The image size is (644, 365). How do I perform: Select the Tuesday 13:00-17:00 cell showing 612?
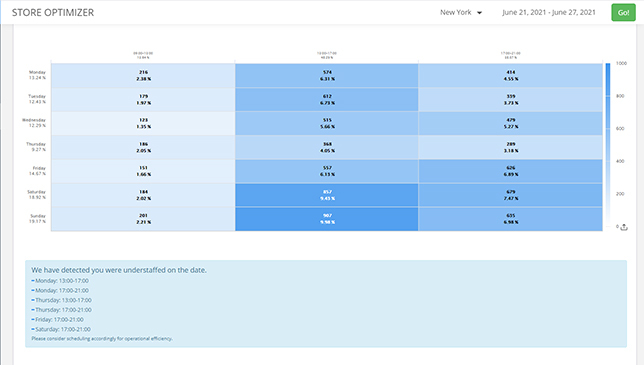click(327, 99)
